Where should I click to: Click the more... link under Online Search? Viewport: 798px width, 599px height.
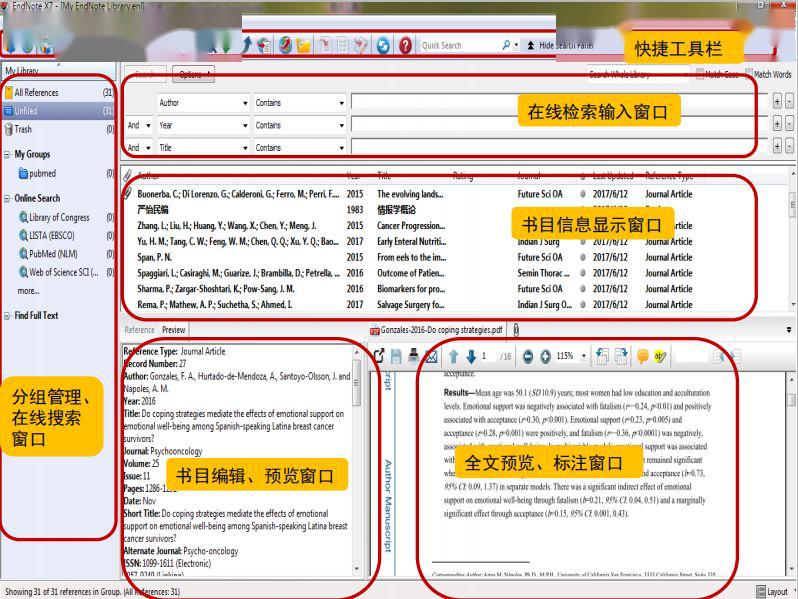pyautogui.click(x=28, y=291)
